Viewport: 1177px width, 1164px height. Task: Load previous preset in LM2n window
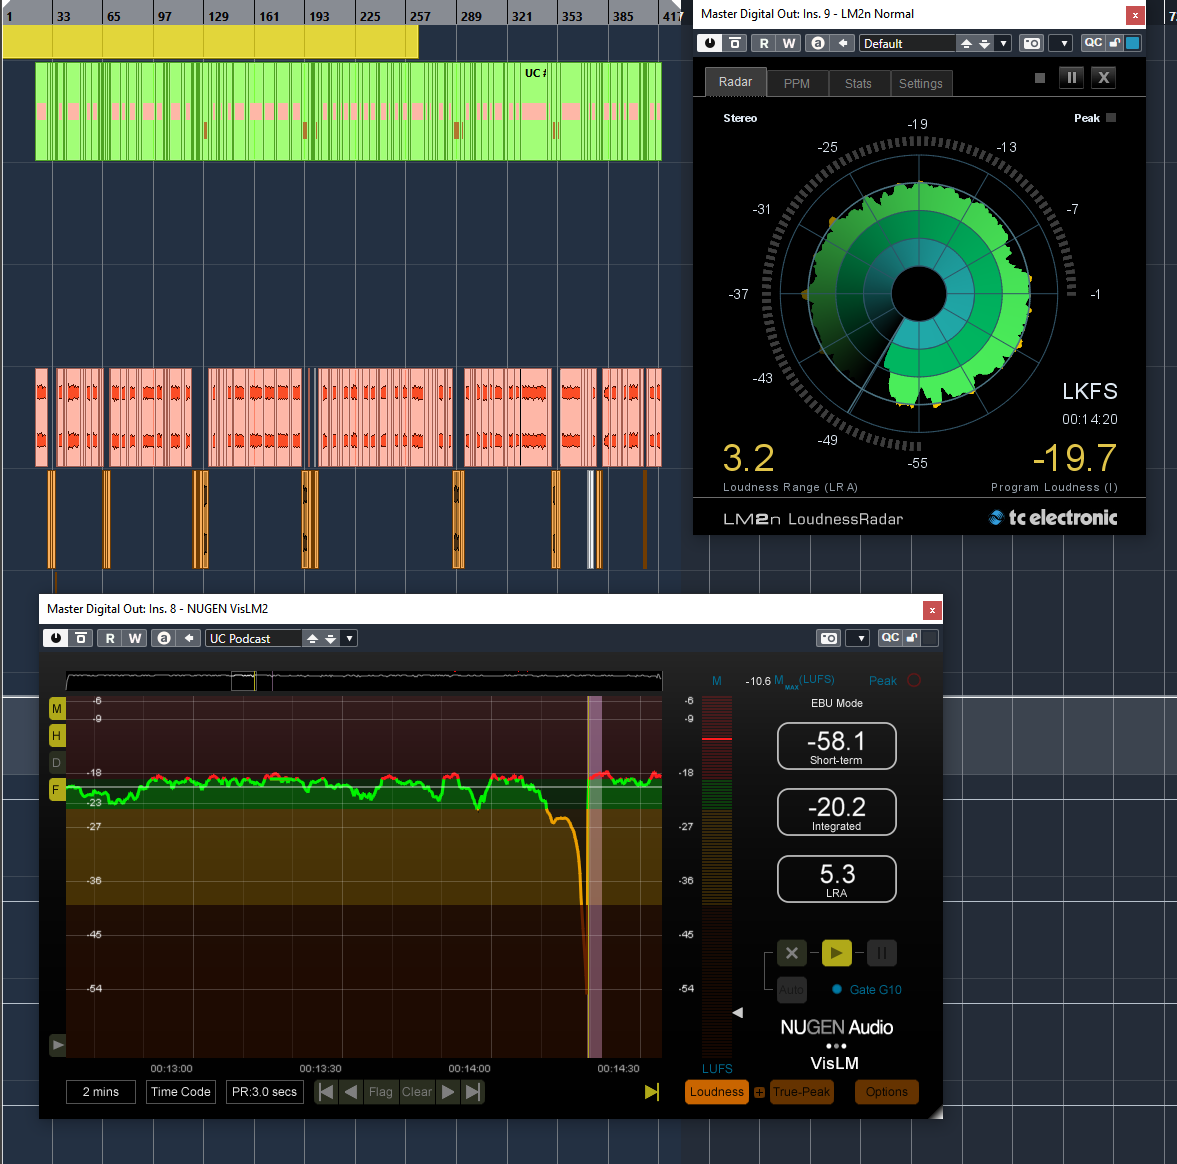[966, 44]
